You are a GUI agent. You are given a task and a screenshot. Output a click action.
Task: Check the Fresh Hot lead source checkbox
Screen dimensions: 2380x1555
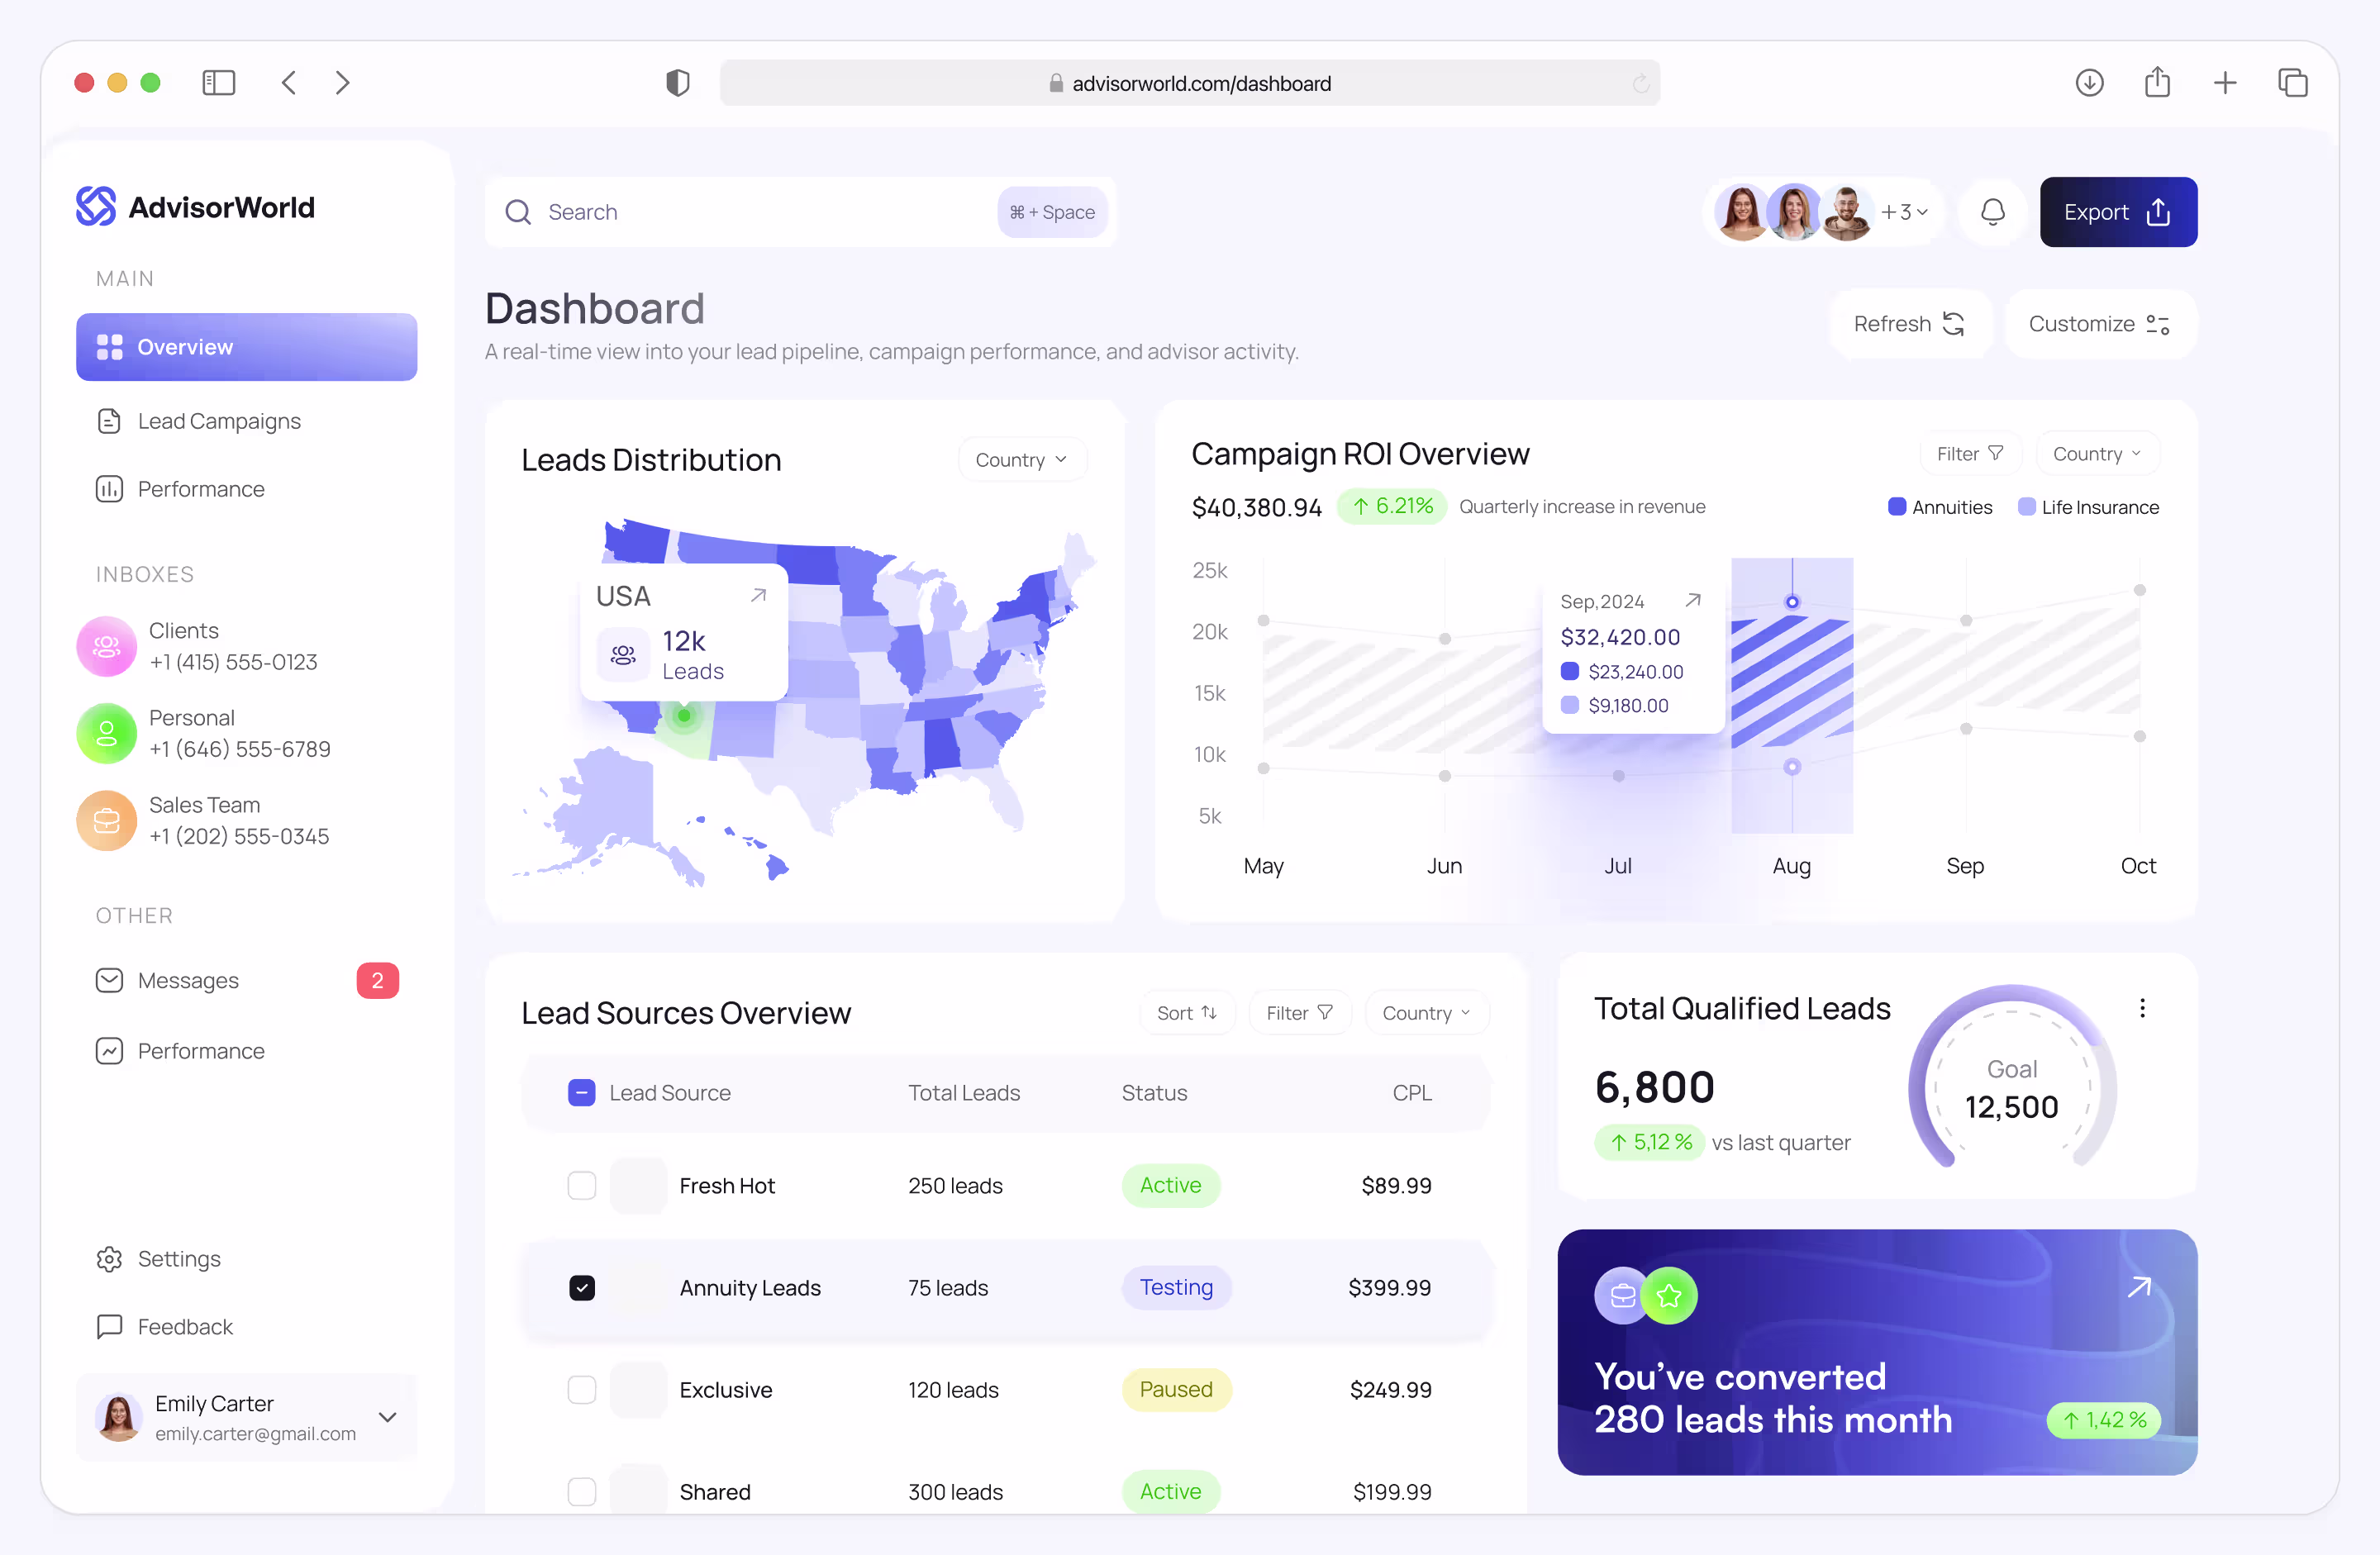[582, 1186]
